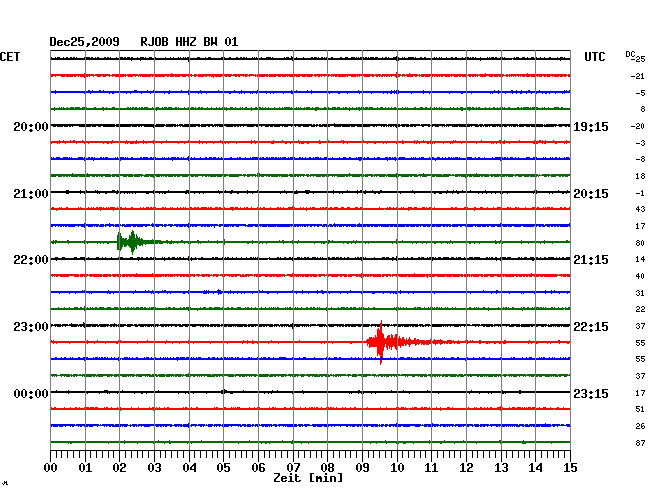Image resolution: width=650 pixels, height=494 pixels.
Task: Click the DC offset value "31"
Action: click(640, 293)
